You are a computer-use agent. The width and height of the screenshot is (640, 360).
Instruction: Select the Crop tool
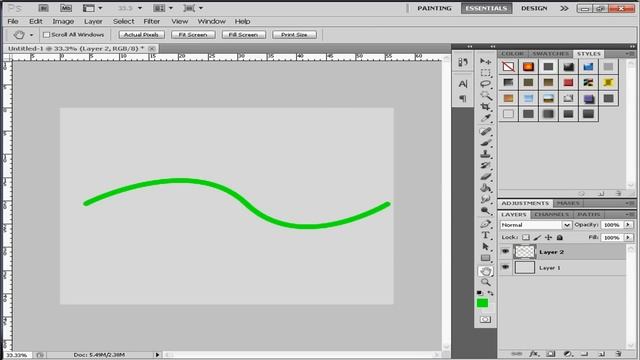(485, 107)
